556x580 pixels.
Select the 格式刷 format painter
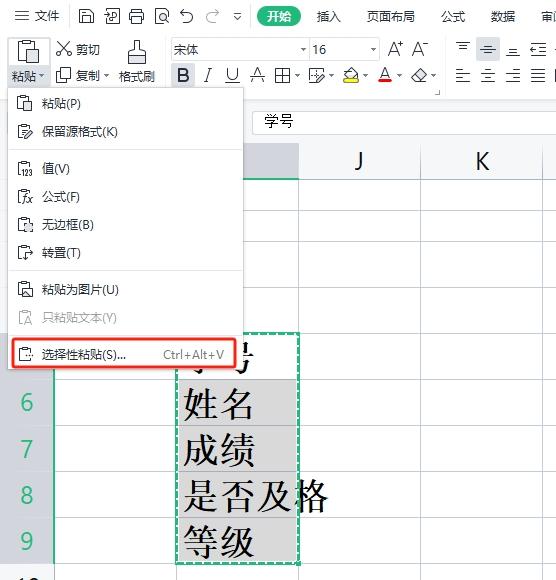click(x=137, y=61)
